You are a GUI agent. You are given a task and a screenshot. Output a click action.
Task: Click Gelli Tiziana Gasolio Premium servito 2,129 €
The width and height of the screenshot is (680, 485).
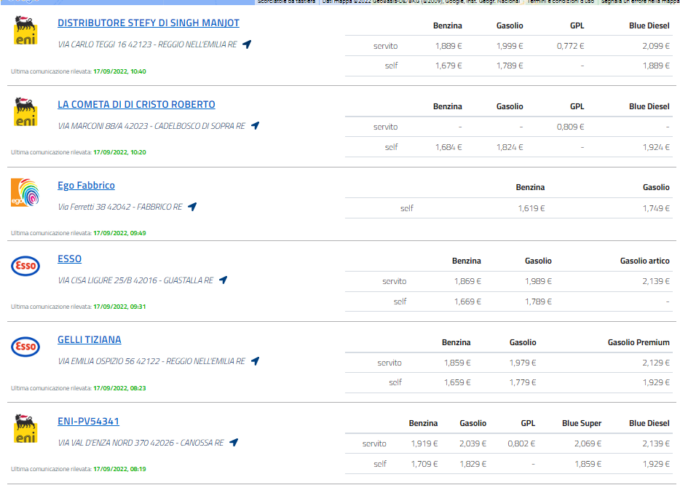(x=656, y=363)
